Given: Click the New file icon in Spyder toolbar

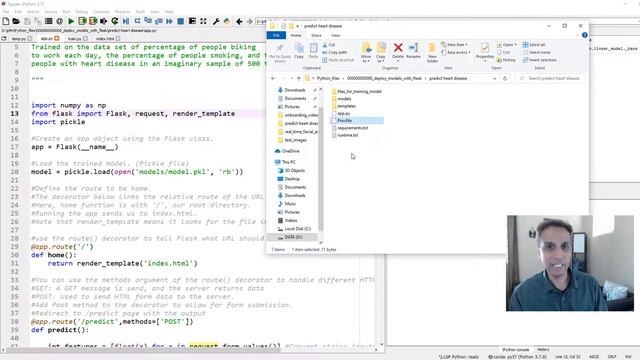Looking at the screenshot, I should [6, 21].
